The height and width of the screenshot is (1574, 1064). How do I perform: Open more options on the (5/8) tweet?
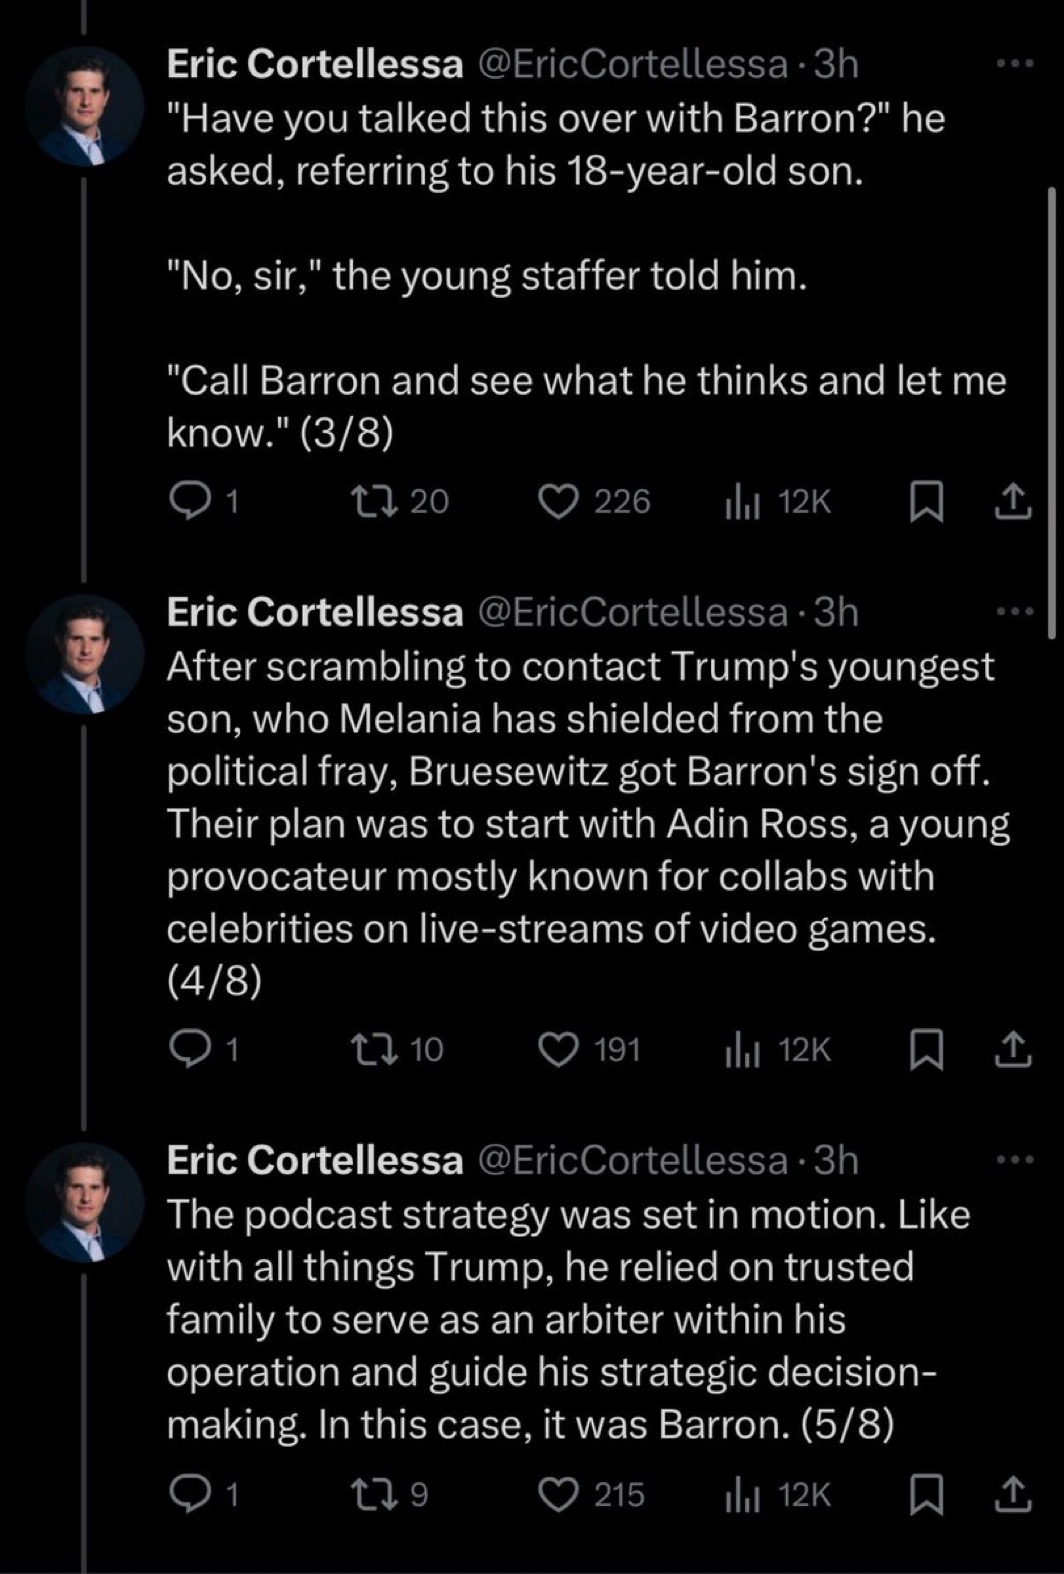[x=1013, y=1160]
